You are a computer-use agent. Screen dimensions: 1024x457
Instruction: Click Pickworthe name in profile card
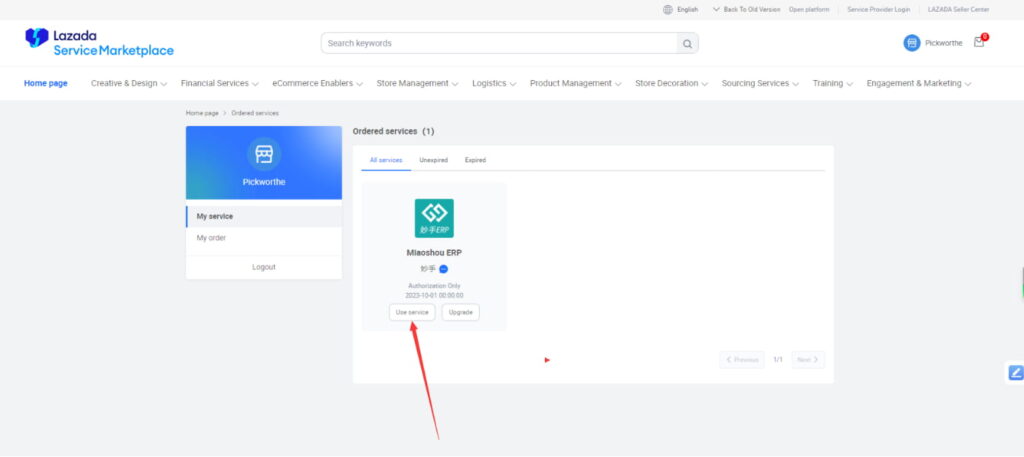point(264,182)
